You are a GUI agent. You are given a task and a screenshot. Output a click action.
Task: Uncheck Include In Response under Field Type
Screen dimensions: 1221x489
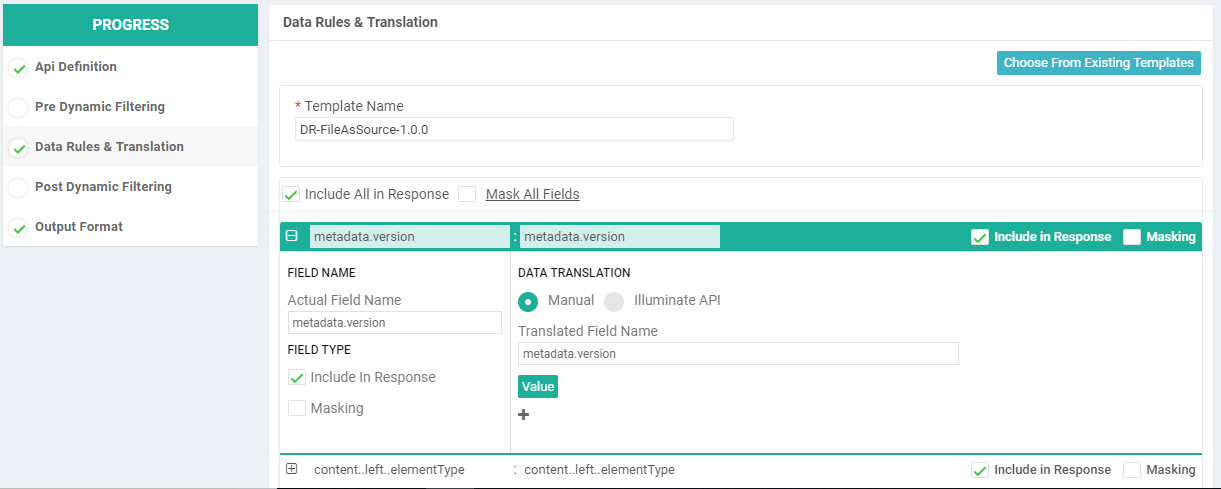click(297, 378)
